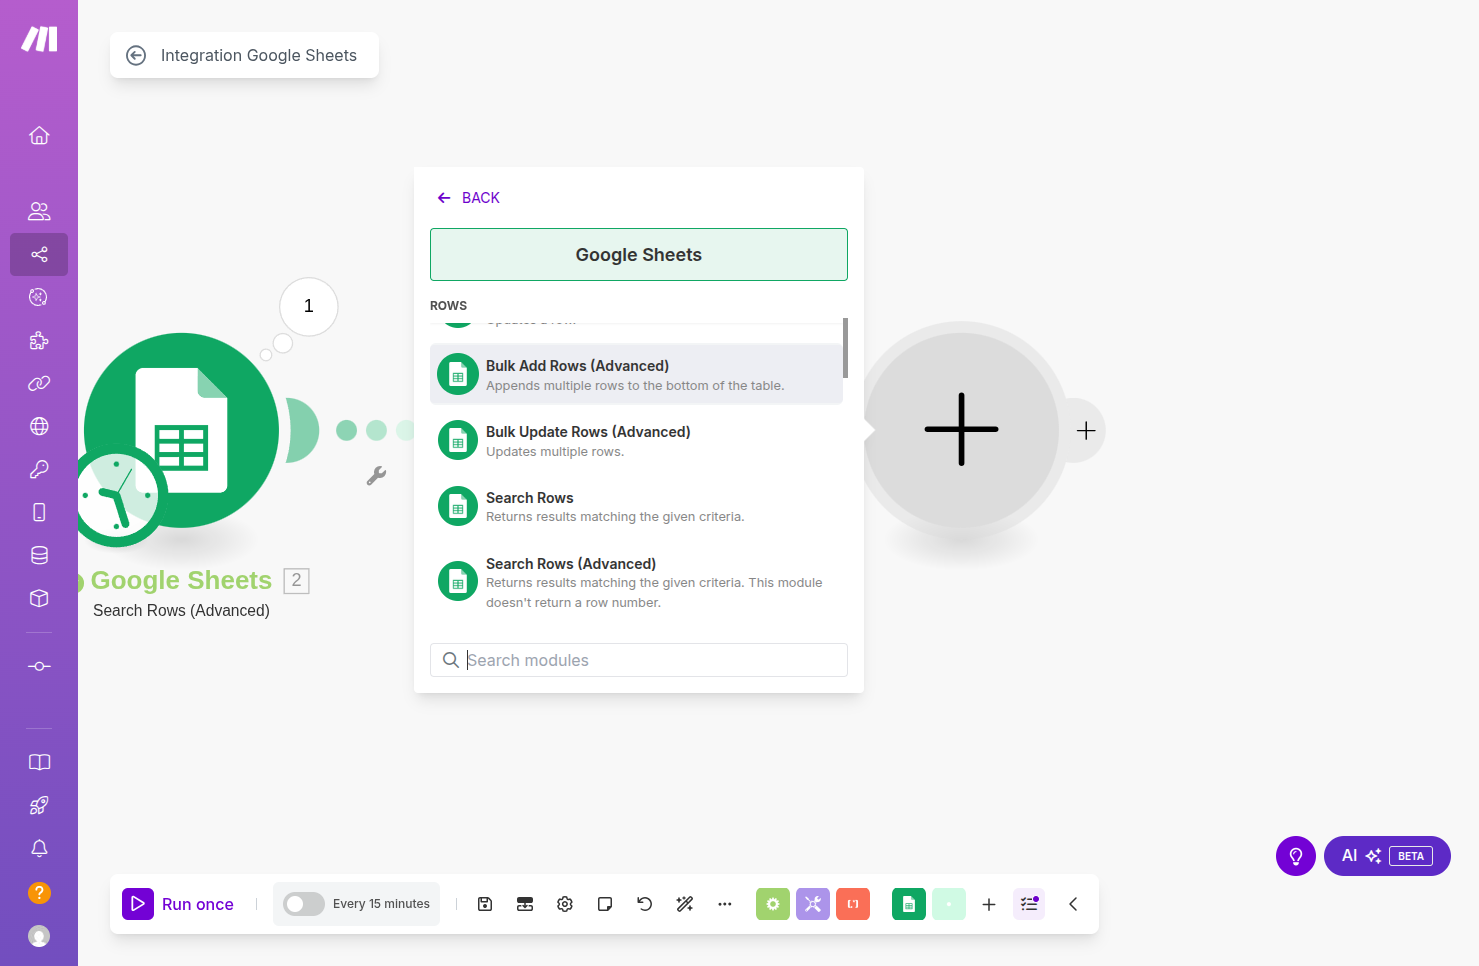The image size is (1479, 966).
Task: Open Data structures cube icon in sidebar
Action: pos(39,598)
